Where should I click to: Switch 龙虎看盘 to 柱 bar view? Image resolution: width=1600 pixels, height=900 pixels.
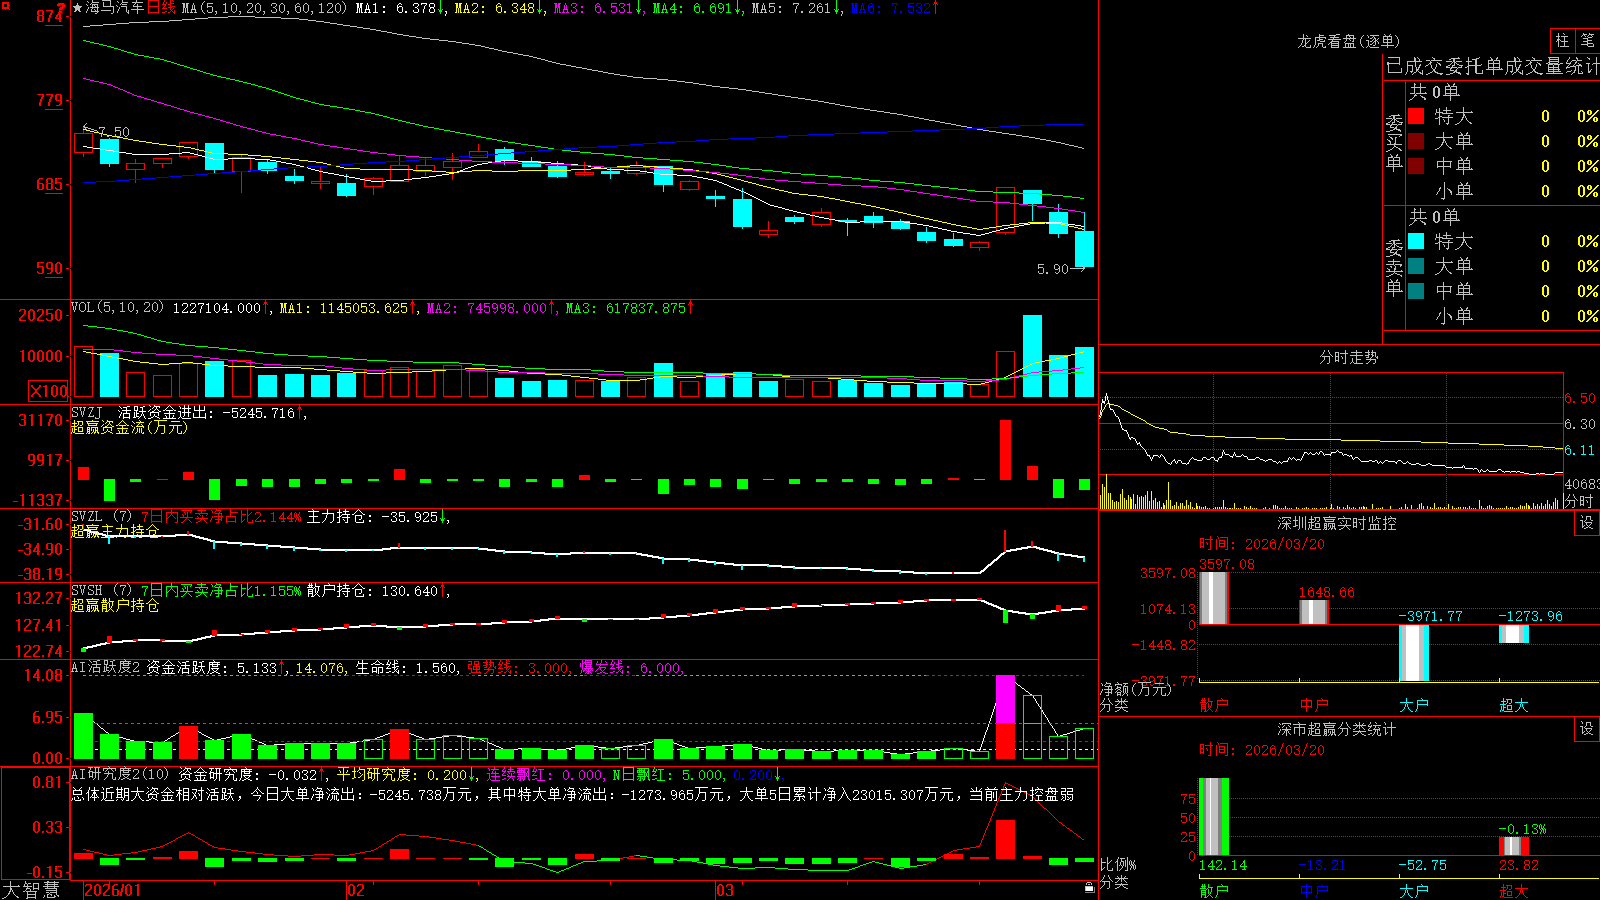click(x=1562, y=40)
